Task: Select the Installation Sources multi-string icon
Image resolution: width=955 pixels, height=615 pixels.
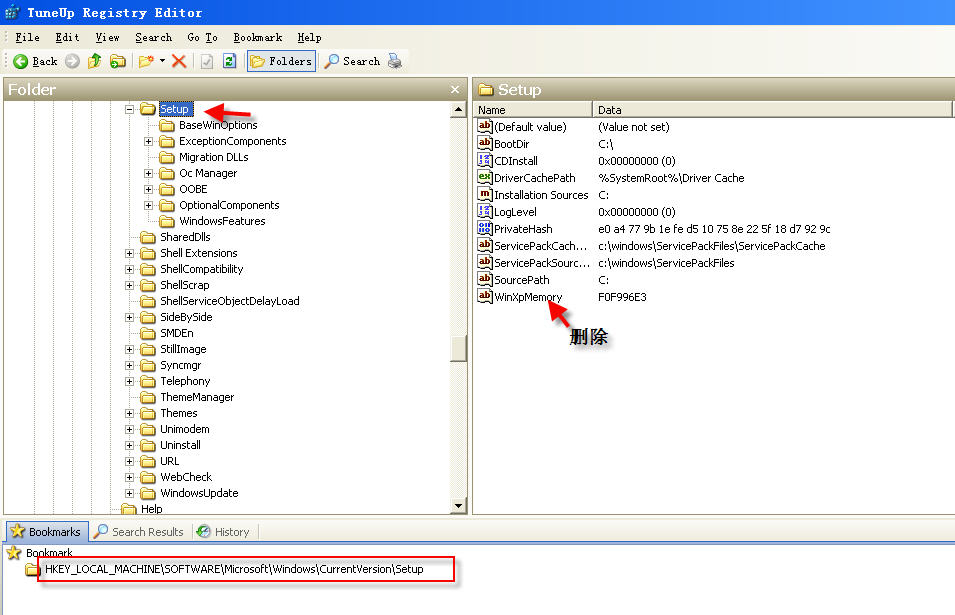Action: click(x=485, y=194)
